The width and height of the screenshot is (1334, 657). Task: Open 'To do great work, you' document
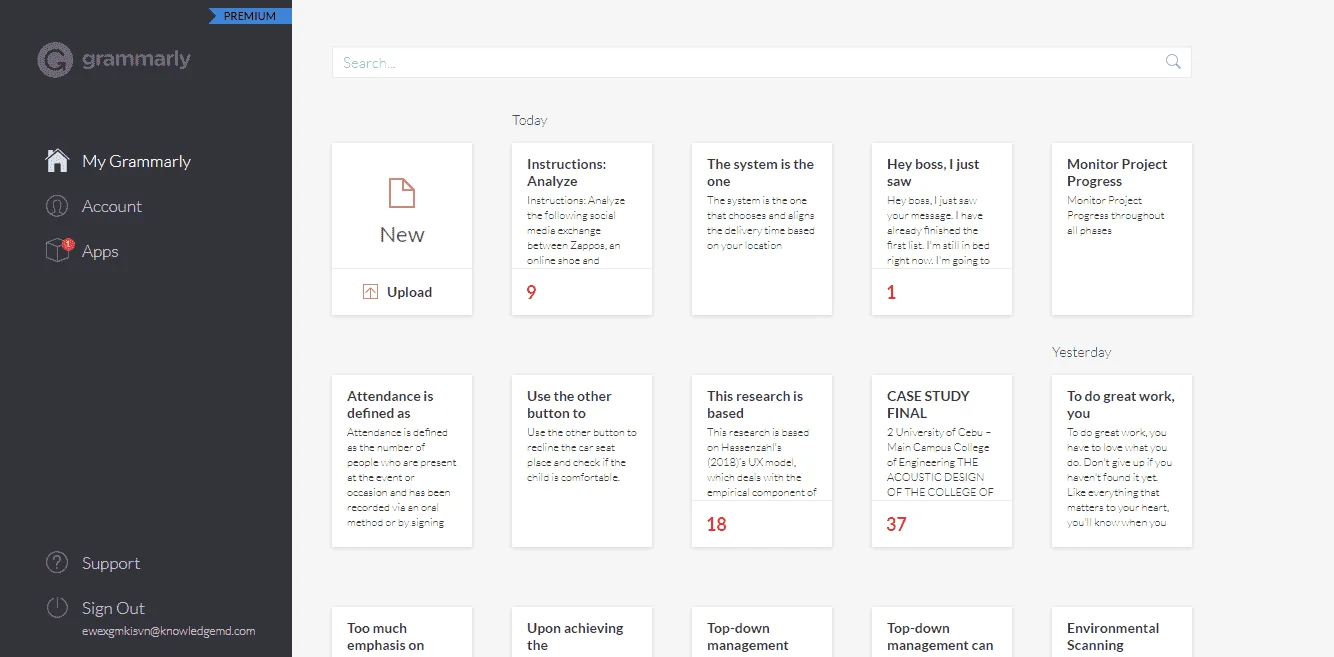click(x=1122, y=461)
